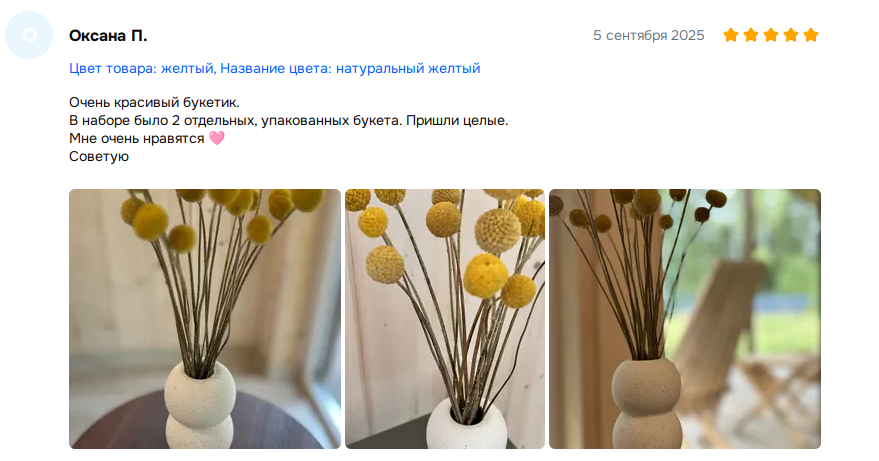
Task: Open reviewer name Оксана П.
Action: point(108,36)
